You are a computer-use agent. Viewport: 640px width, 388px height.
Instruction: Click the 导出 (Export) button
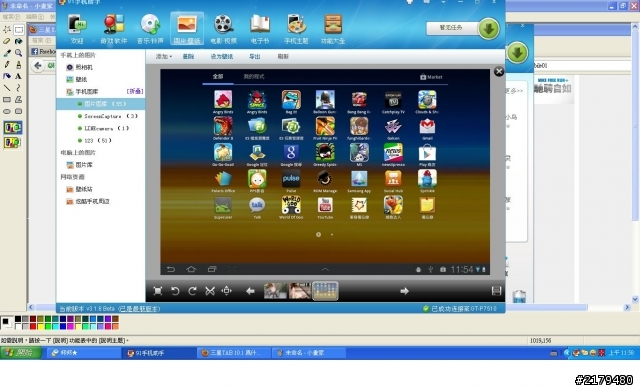[x=255, y=56]
